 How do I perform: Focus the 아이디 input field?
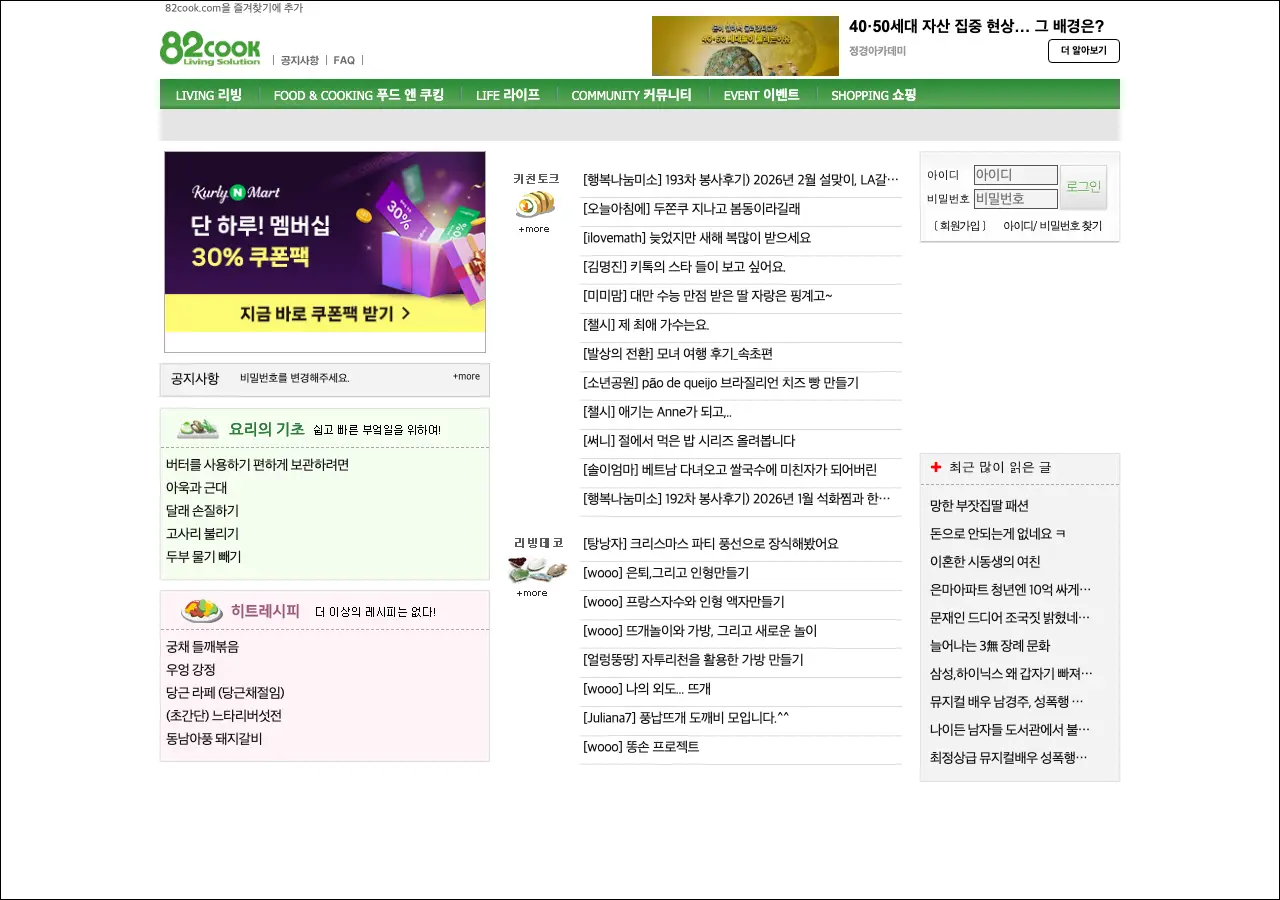click(x=1015, y=175)
